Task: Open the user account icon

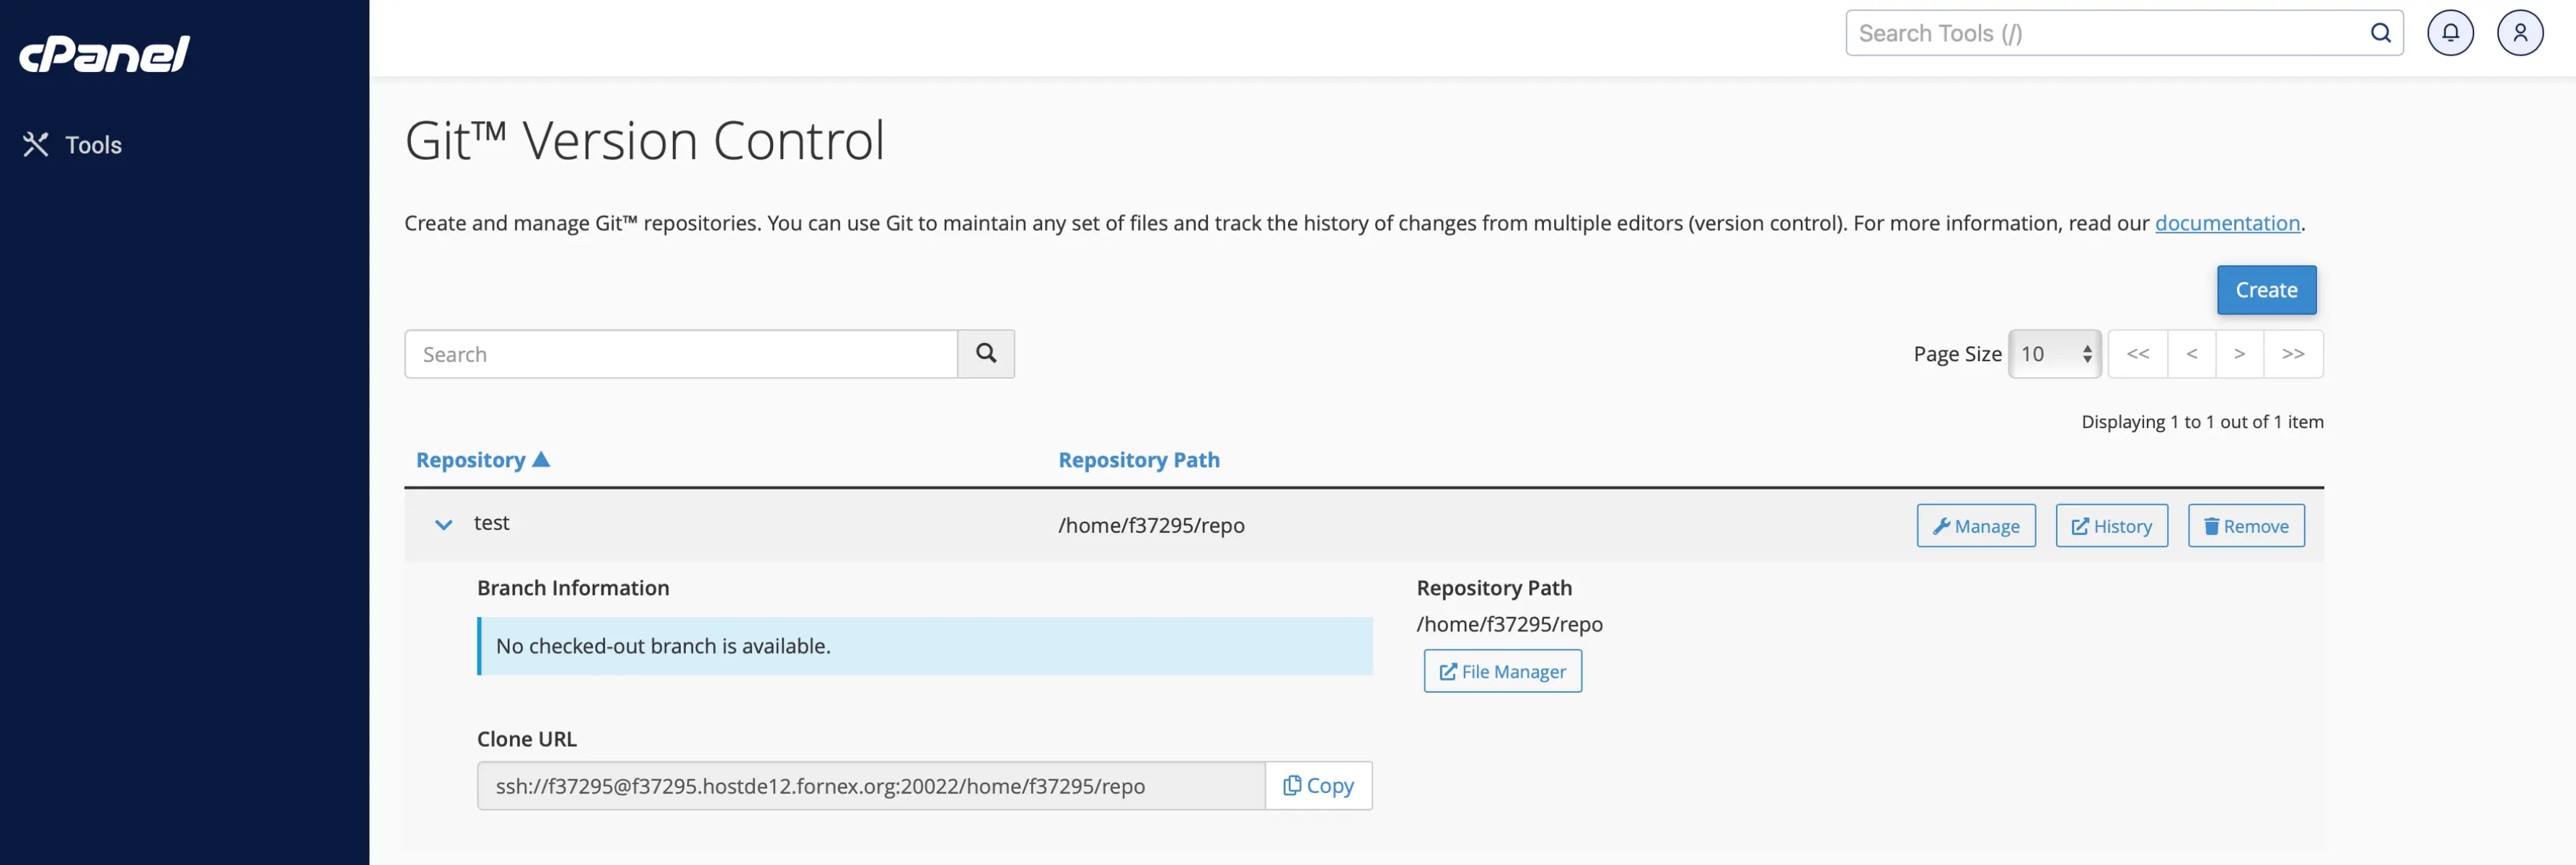Action: (x=2520, y=33)
